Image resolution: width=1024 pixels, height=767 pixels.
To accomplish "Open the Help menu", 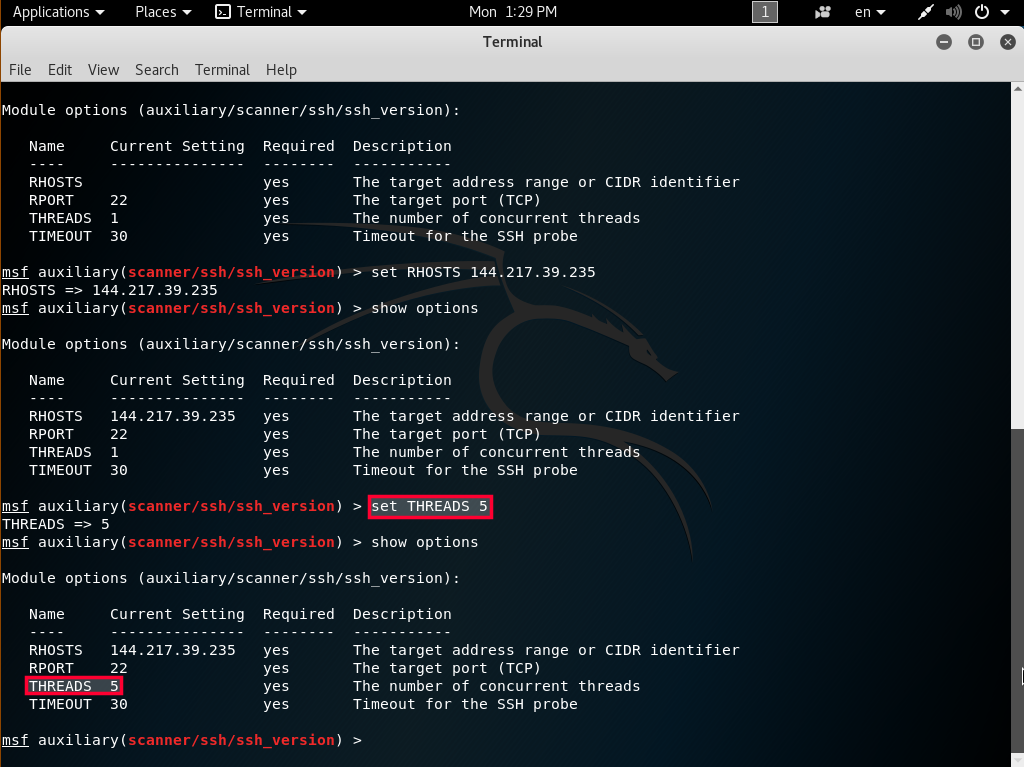I will pyautogui.click(x=281, y=70).
